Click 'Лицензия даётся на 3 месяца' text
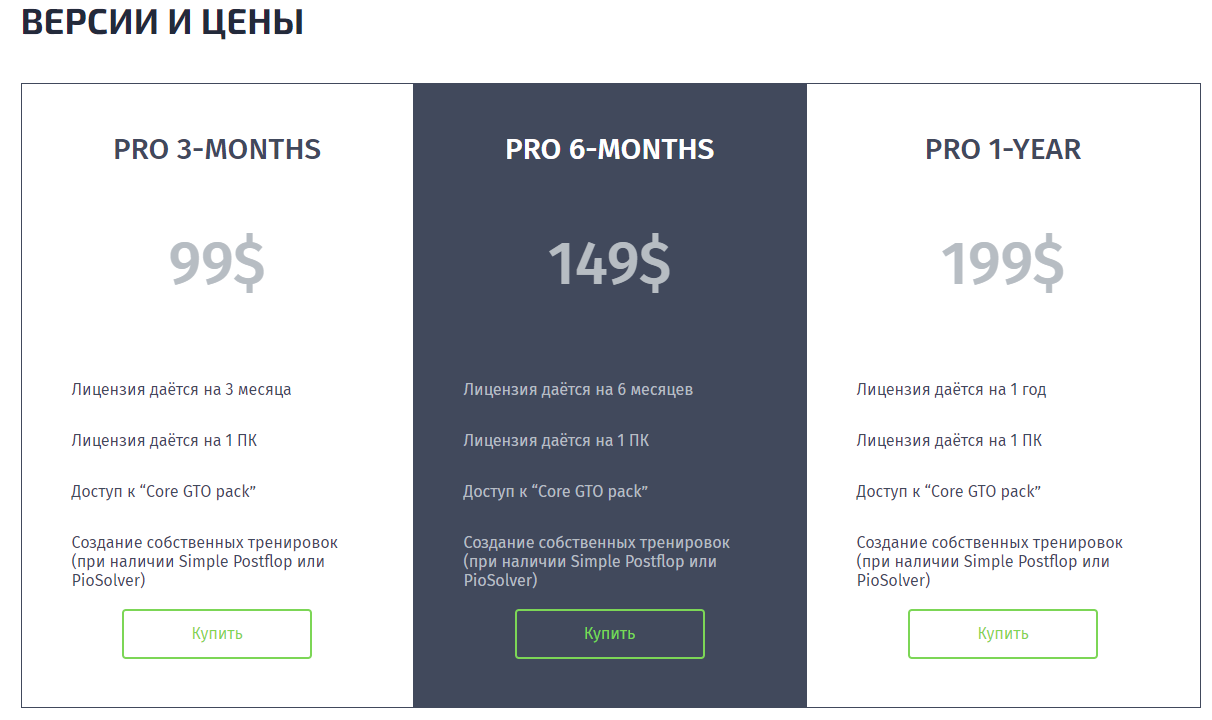Screen dimensions: 1212x720 [181, 389]
